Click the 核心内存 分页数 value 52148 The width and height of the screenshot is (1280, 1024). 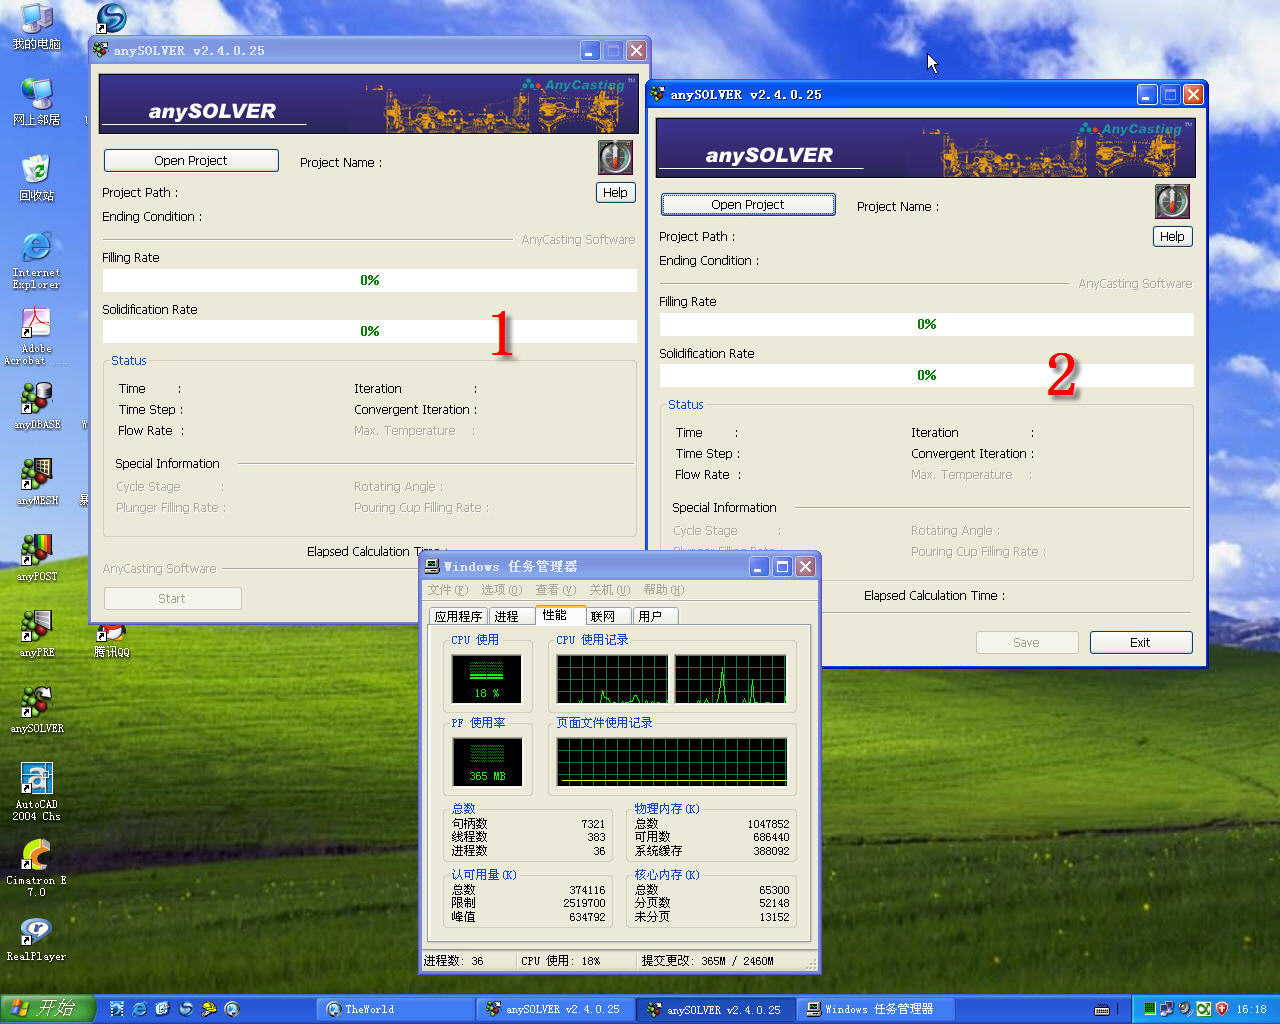(x=774, y=903)
